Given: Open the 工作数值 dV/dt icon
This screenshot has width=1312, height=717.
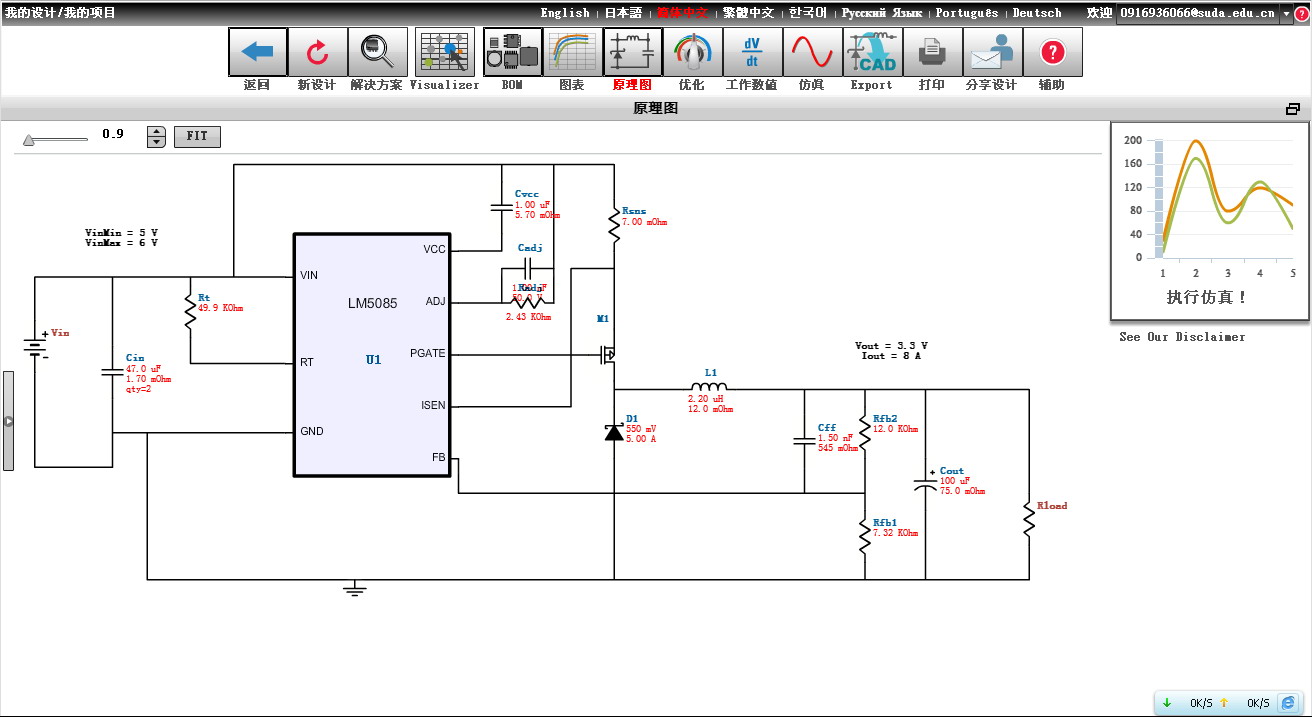Looking at the screenshot, I should pyautogui.click(x=752, y=52).
